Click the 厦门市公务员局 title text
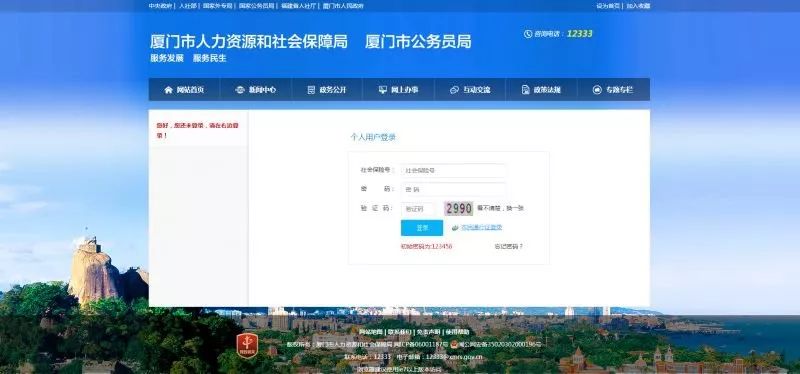The image size is (800, 374). coord(418,42)
